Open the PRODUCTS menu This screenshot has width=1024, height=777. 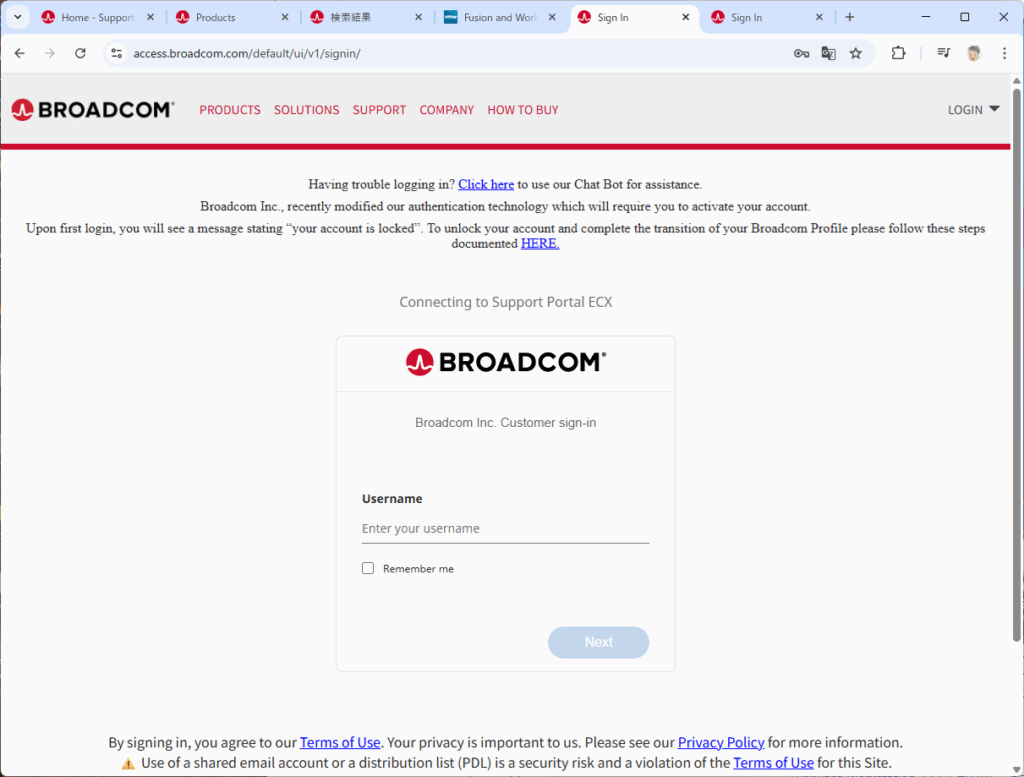(x=230, y=110)
